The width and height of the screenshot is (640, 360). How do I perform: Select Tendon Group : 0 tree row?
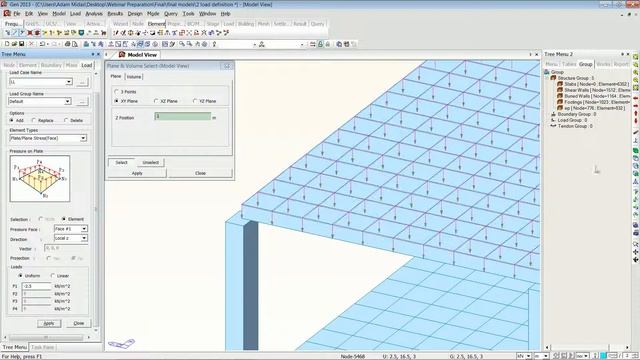tap(575, 126)
